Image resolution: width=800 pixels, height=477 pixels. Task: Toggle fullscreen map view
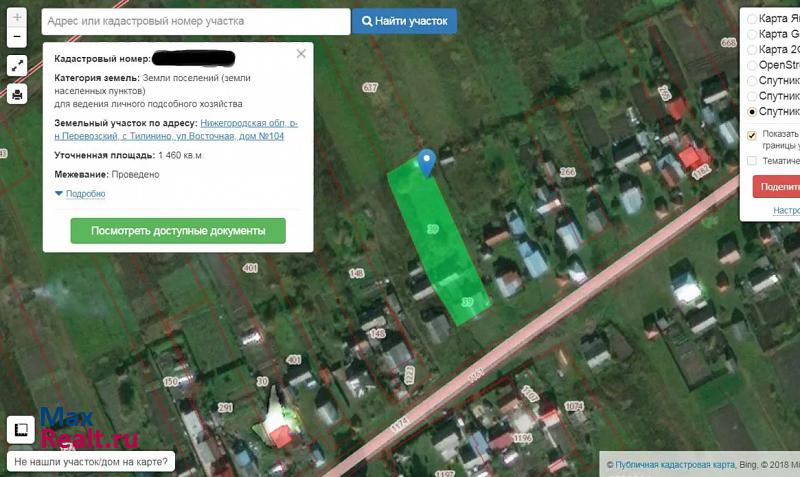pyautogui.click(x=17, y=66)
